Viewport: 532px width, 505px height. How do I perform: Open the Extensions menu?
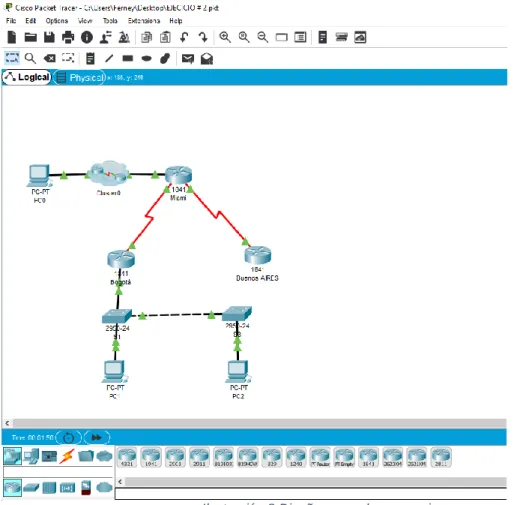[144, 21]
